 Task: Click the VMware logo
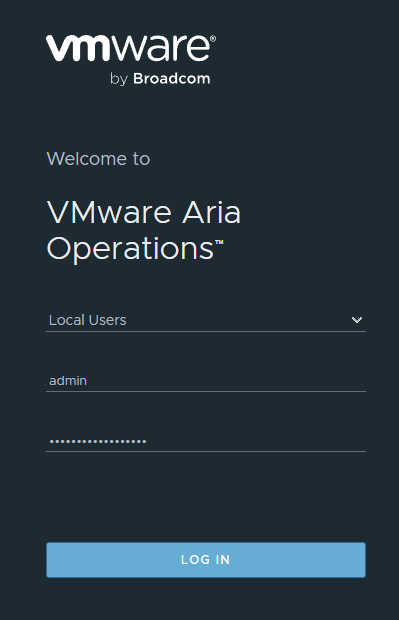[x=131, y=59]
